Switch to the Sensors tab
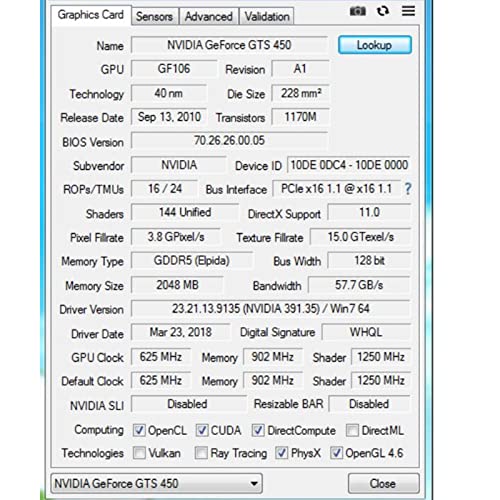 click(x=155, y=16)
